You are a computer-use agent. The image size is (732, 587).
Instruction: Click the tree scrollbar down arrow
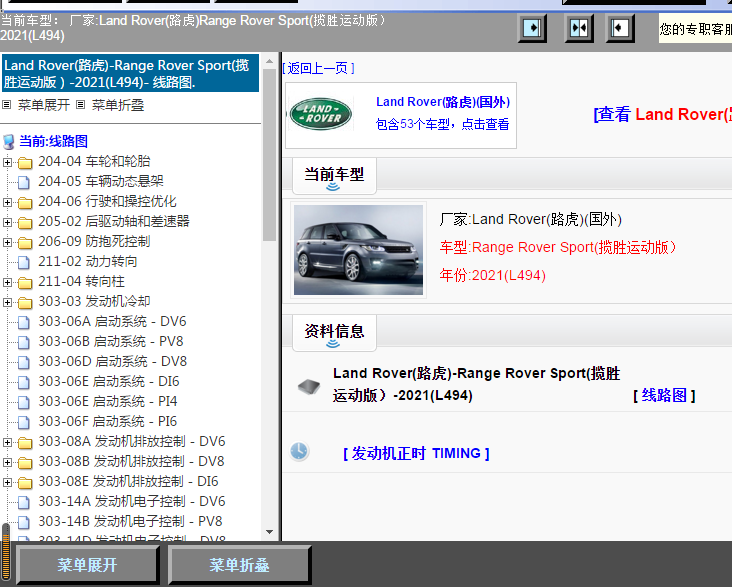tap(269, 532)
